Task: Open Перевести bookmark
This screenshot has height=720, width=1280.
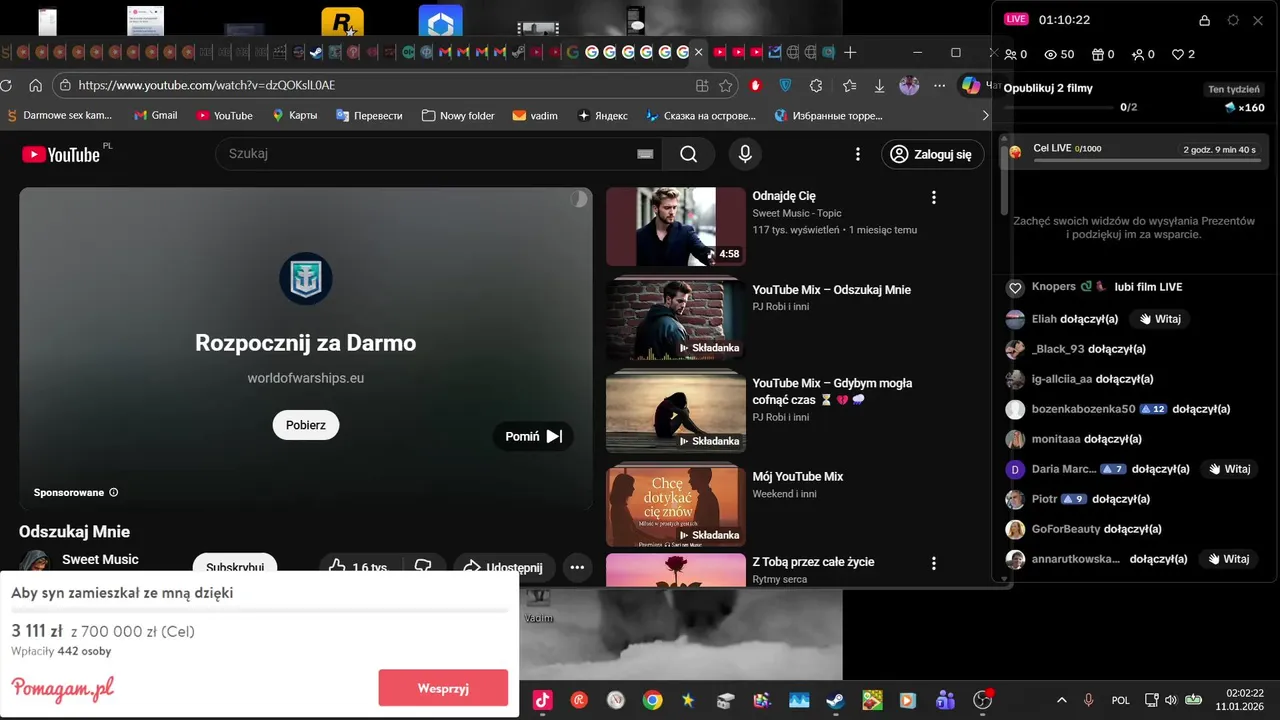Action: [371, 116]
